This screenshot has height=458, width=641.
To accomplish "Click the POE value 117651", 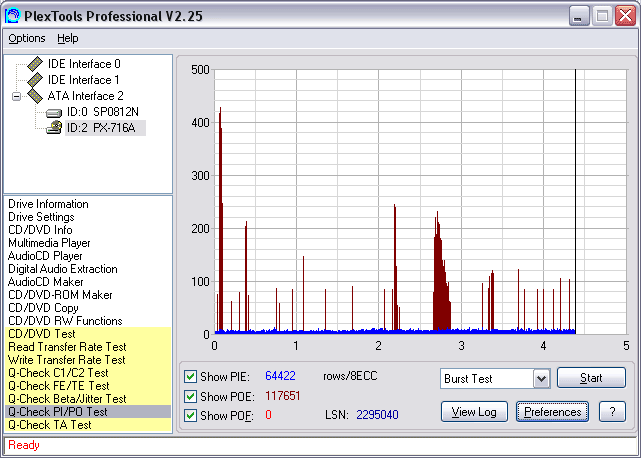I will point(282,396).
